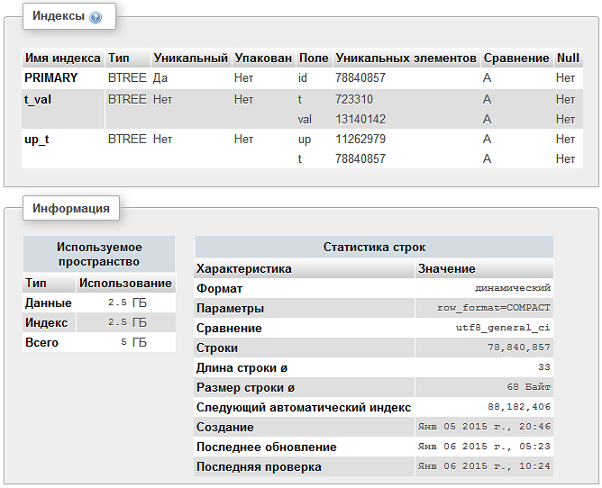The height and width of the screenshot is (488, 602).
Task: Select the value 11262979 cell
Action: click(x=361, y=139)
